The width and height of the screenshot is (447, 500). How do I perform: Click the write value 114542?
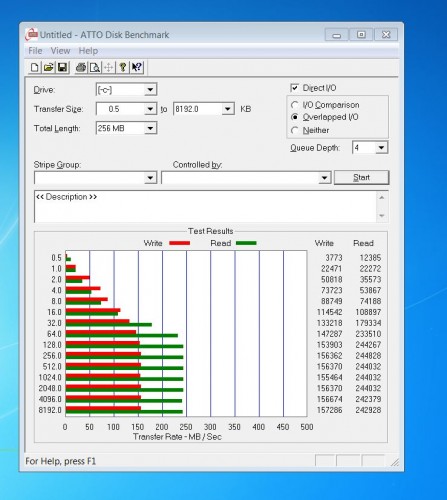point(329,312)
